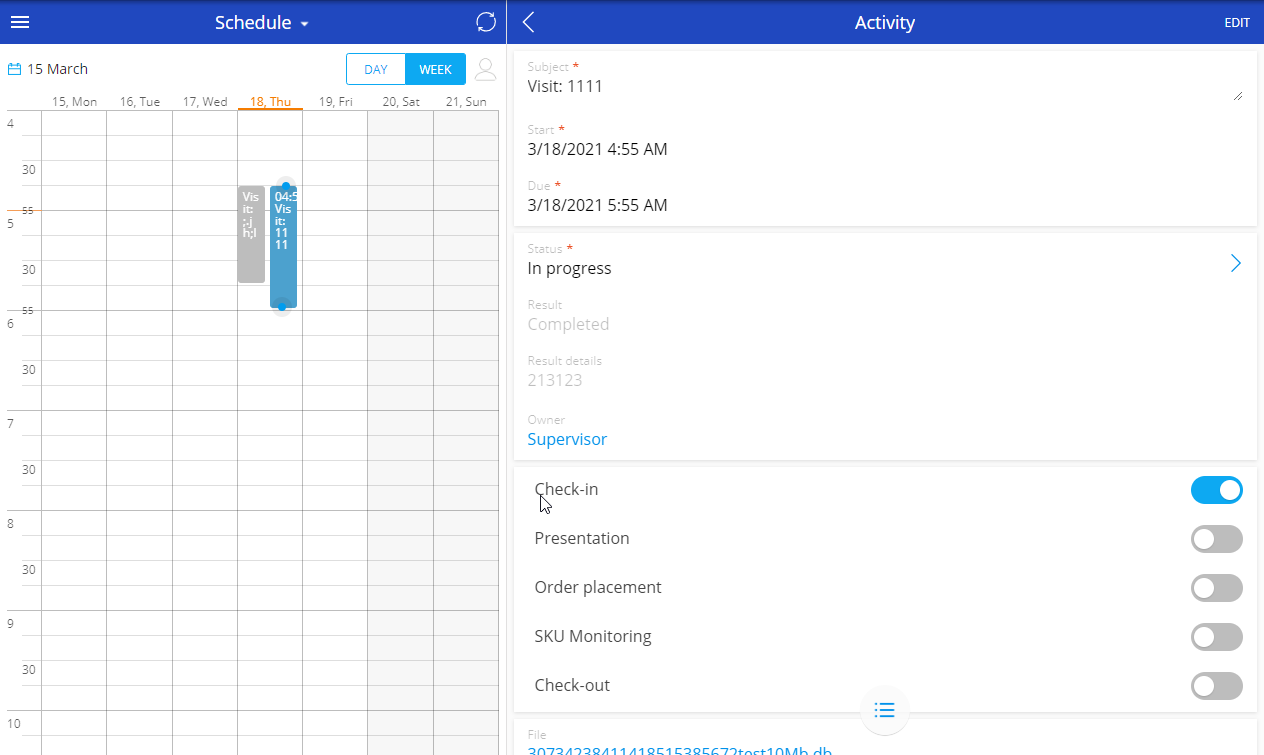Select the gray Visit calendar event
This screenshot has width=1264, height=755.
[251, 234]
